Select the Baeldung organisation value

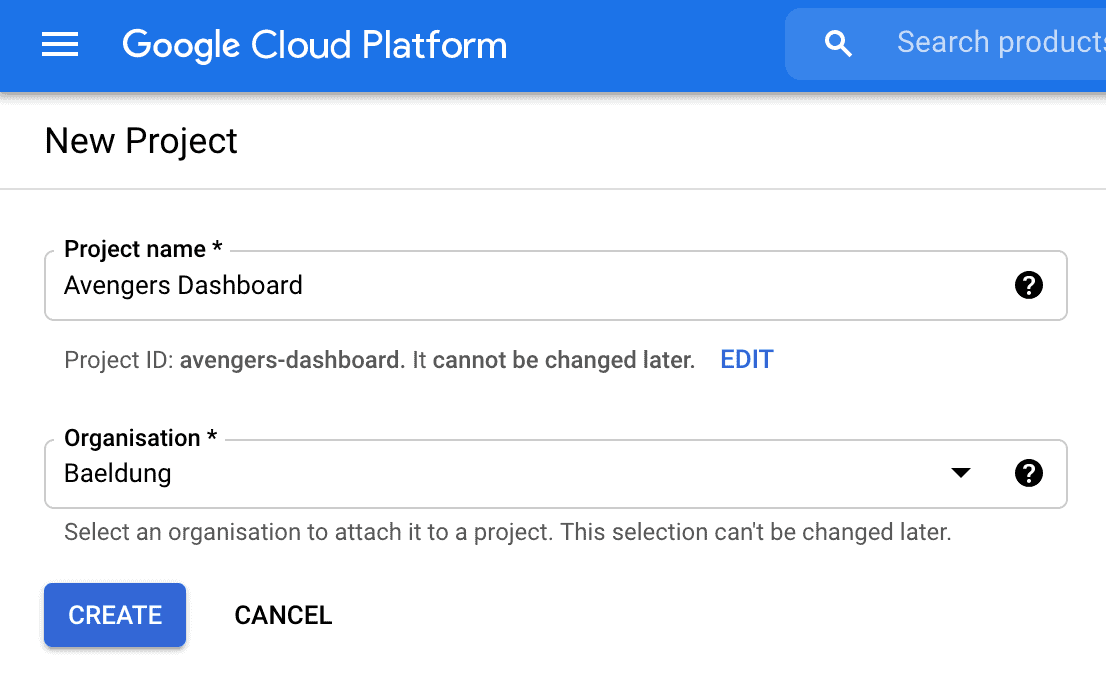(x=118, y=473)
